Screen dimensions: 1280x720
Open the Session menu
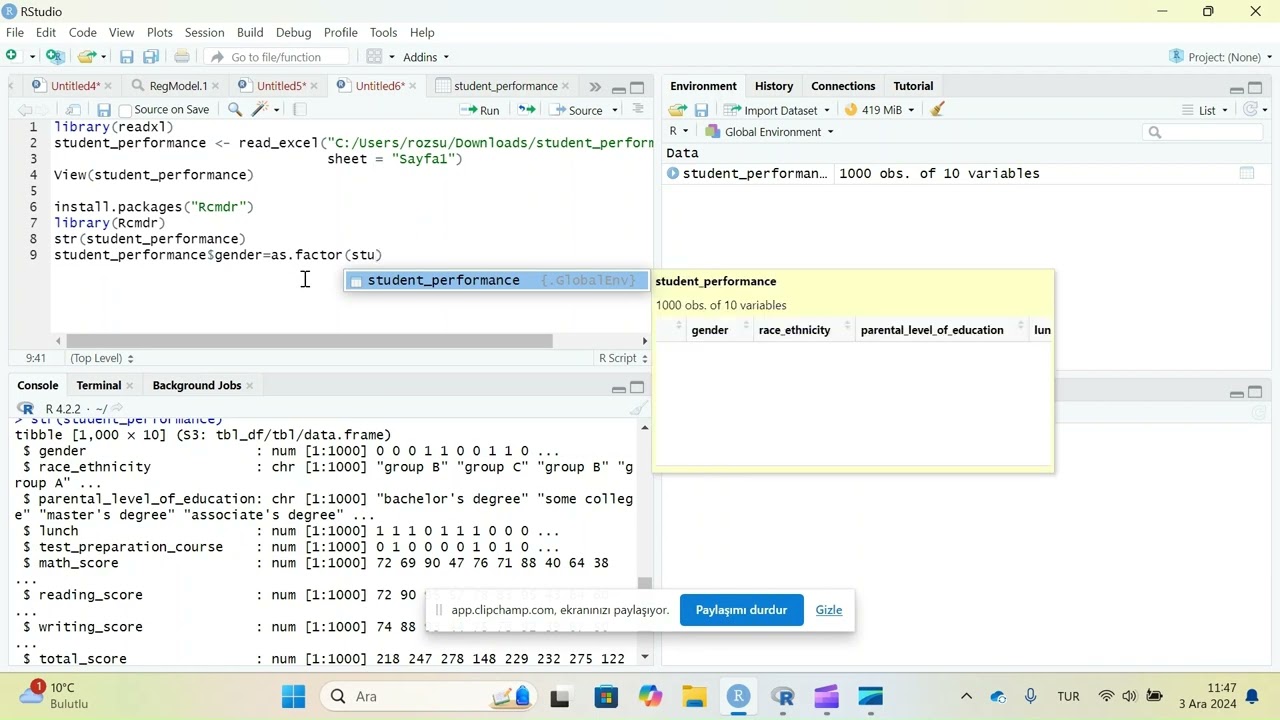point(204,32)
